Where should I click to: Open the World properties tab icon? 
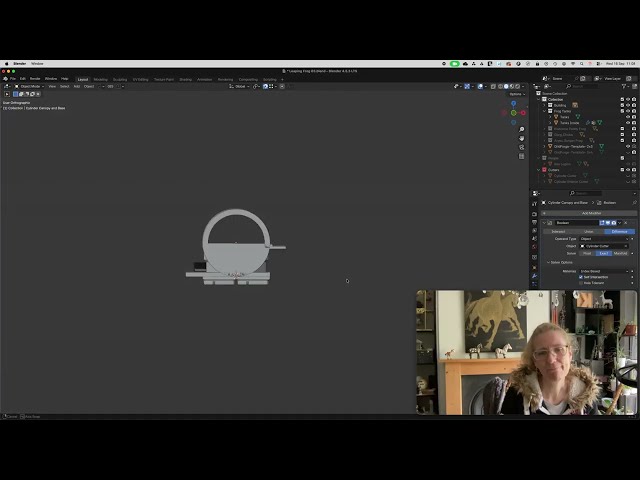click(x=534, y=247)
